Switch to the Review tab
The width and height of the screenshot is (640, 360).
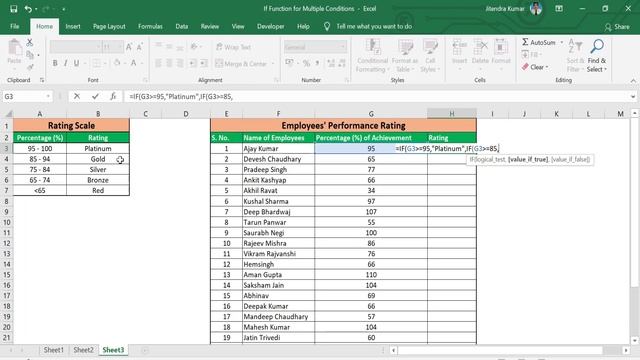coord(210,26)
